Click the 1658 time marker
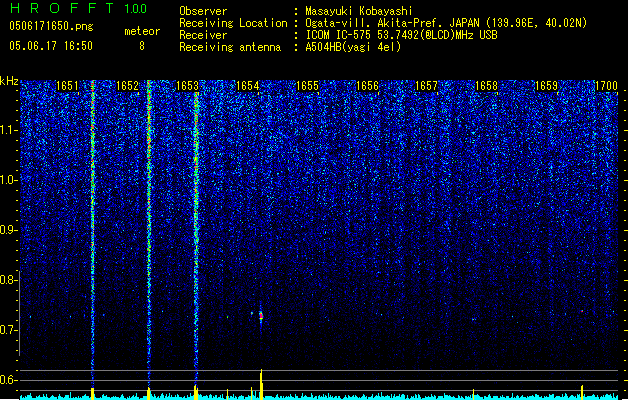The height and width of the screenshot is (400, 629). 486,86
